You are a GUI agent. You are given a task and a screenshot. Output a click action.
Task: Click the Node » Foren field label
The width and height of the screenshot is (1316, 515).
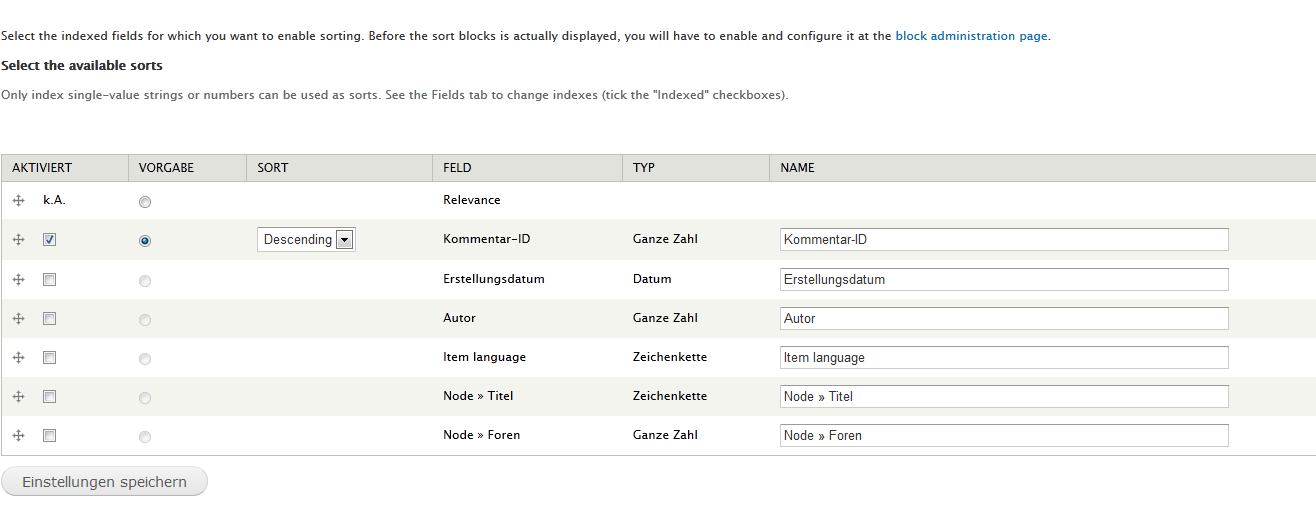pos(482,435)
